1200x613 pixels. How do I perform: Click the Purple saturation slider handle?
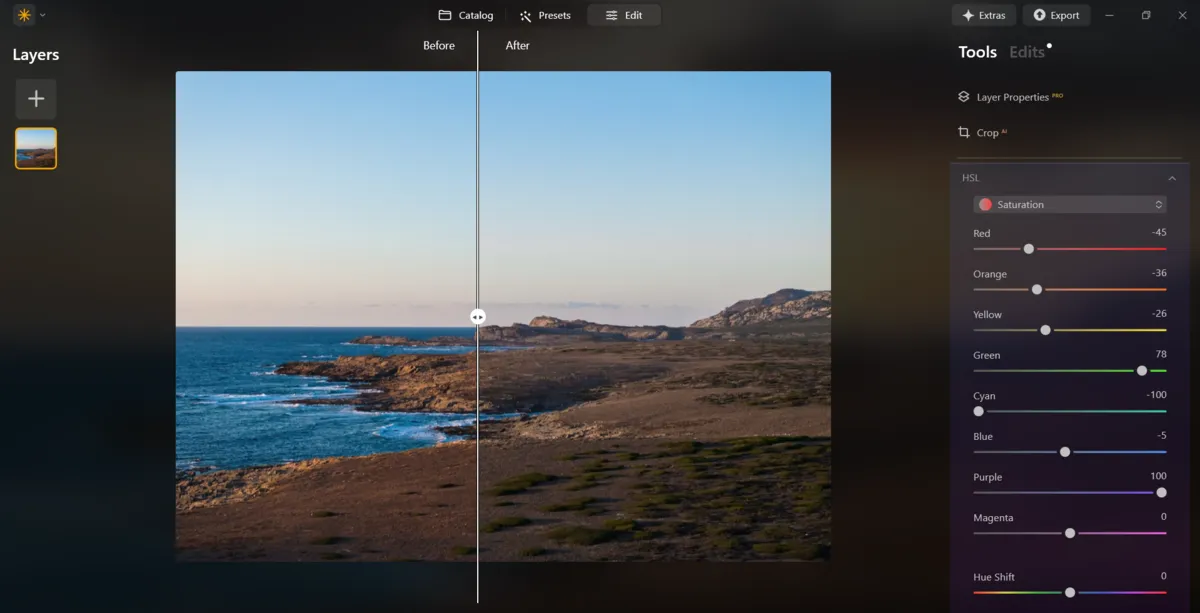click(1161, 493)
